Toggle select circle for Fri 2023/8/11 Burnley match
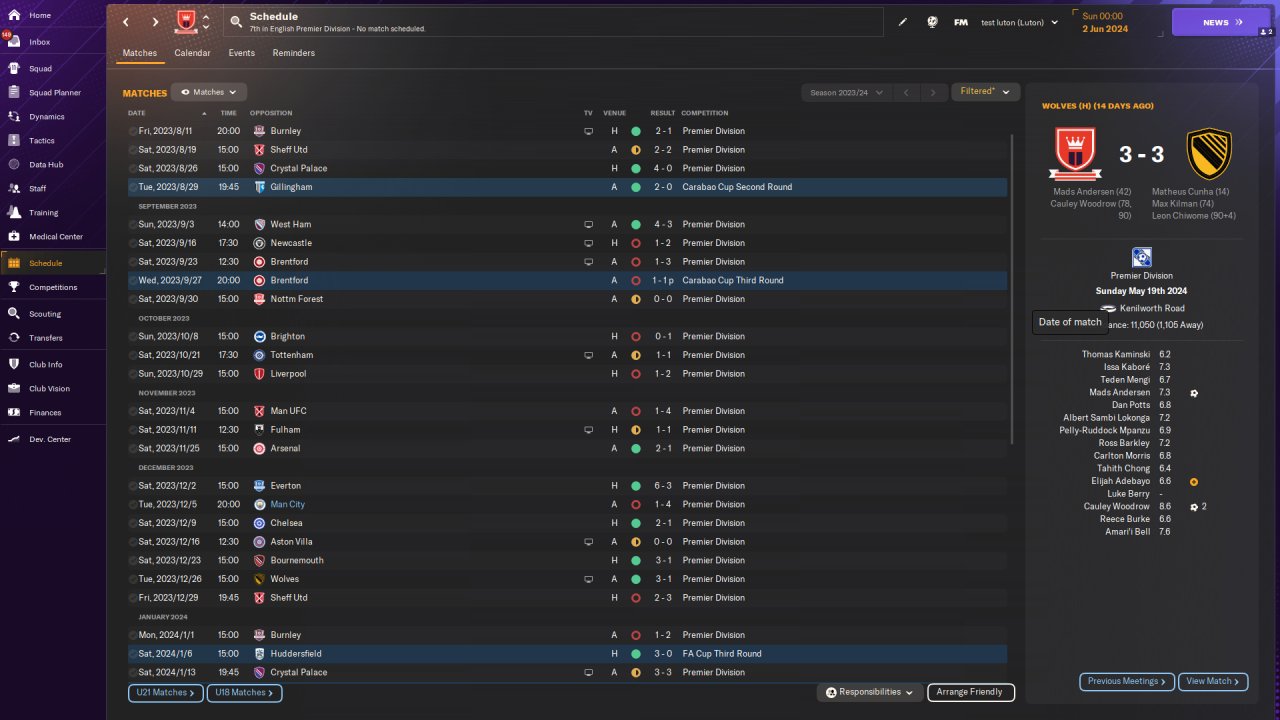 [133, 131]
